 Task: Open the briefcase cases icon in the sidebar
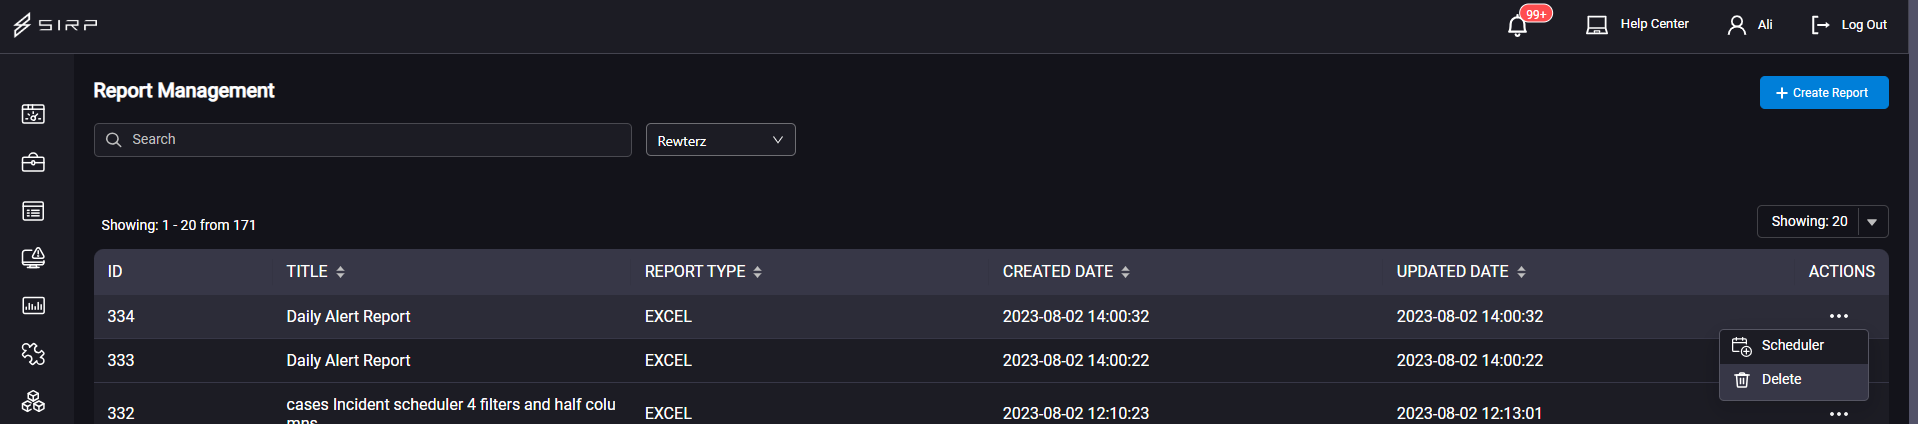33,162
